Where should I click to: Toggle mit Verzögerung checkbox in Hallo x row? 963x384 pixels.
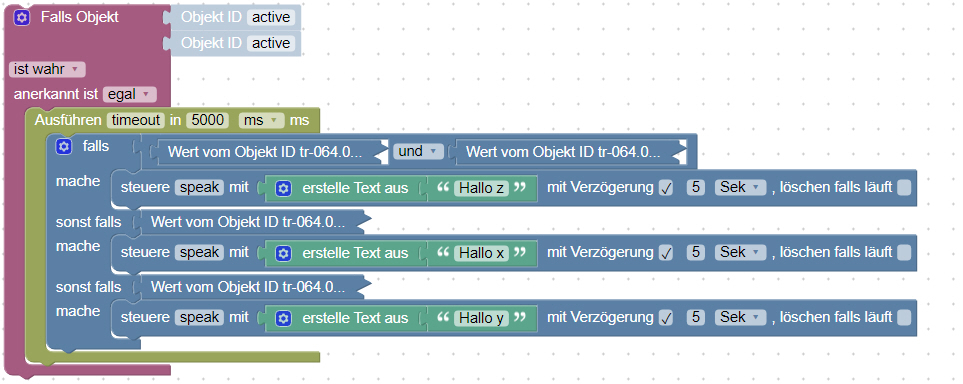pyautogui.click(x=666, y=253)
